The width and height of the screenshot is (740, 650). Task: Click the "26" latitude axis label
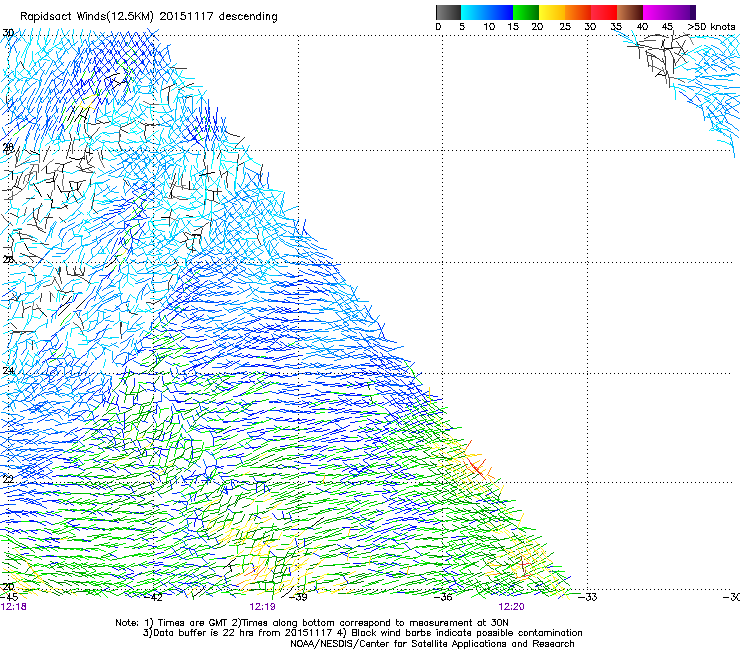8,260
